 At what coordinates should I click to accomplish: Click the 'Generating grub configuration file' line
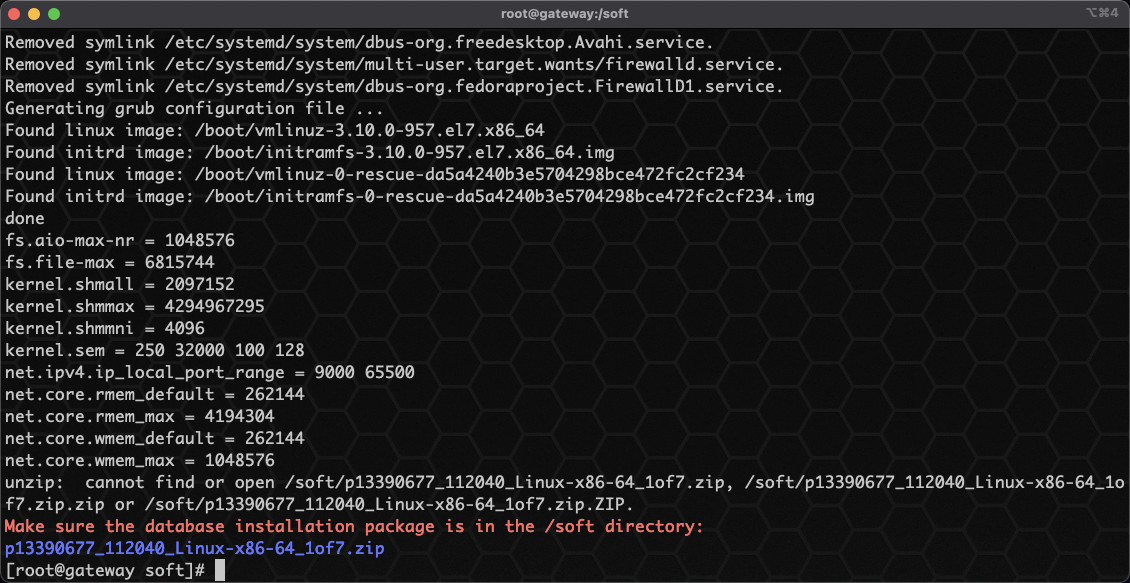[195, 109]
